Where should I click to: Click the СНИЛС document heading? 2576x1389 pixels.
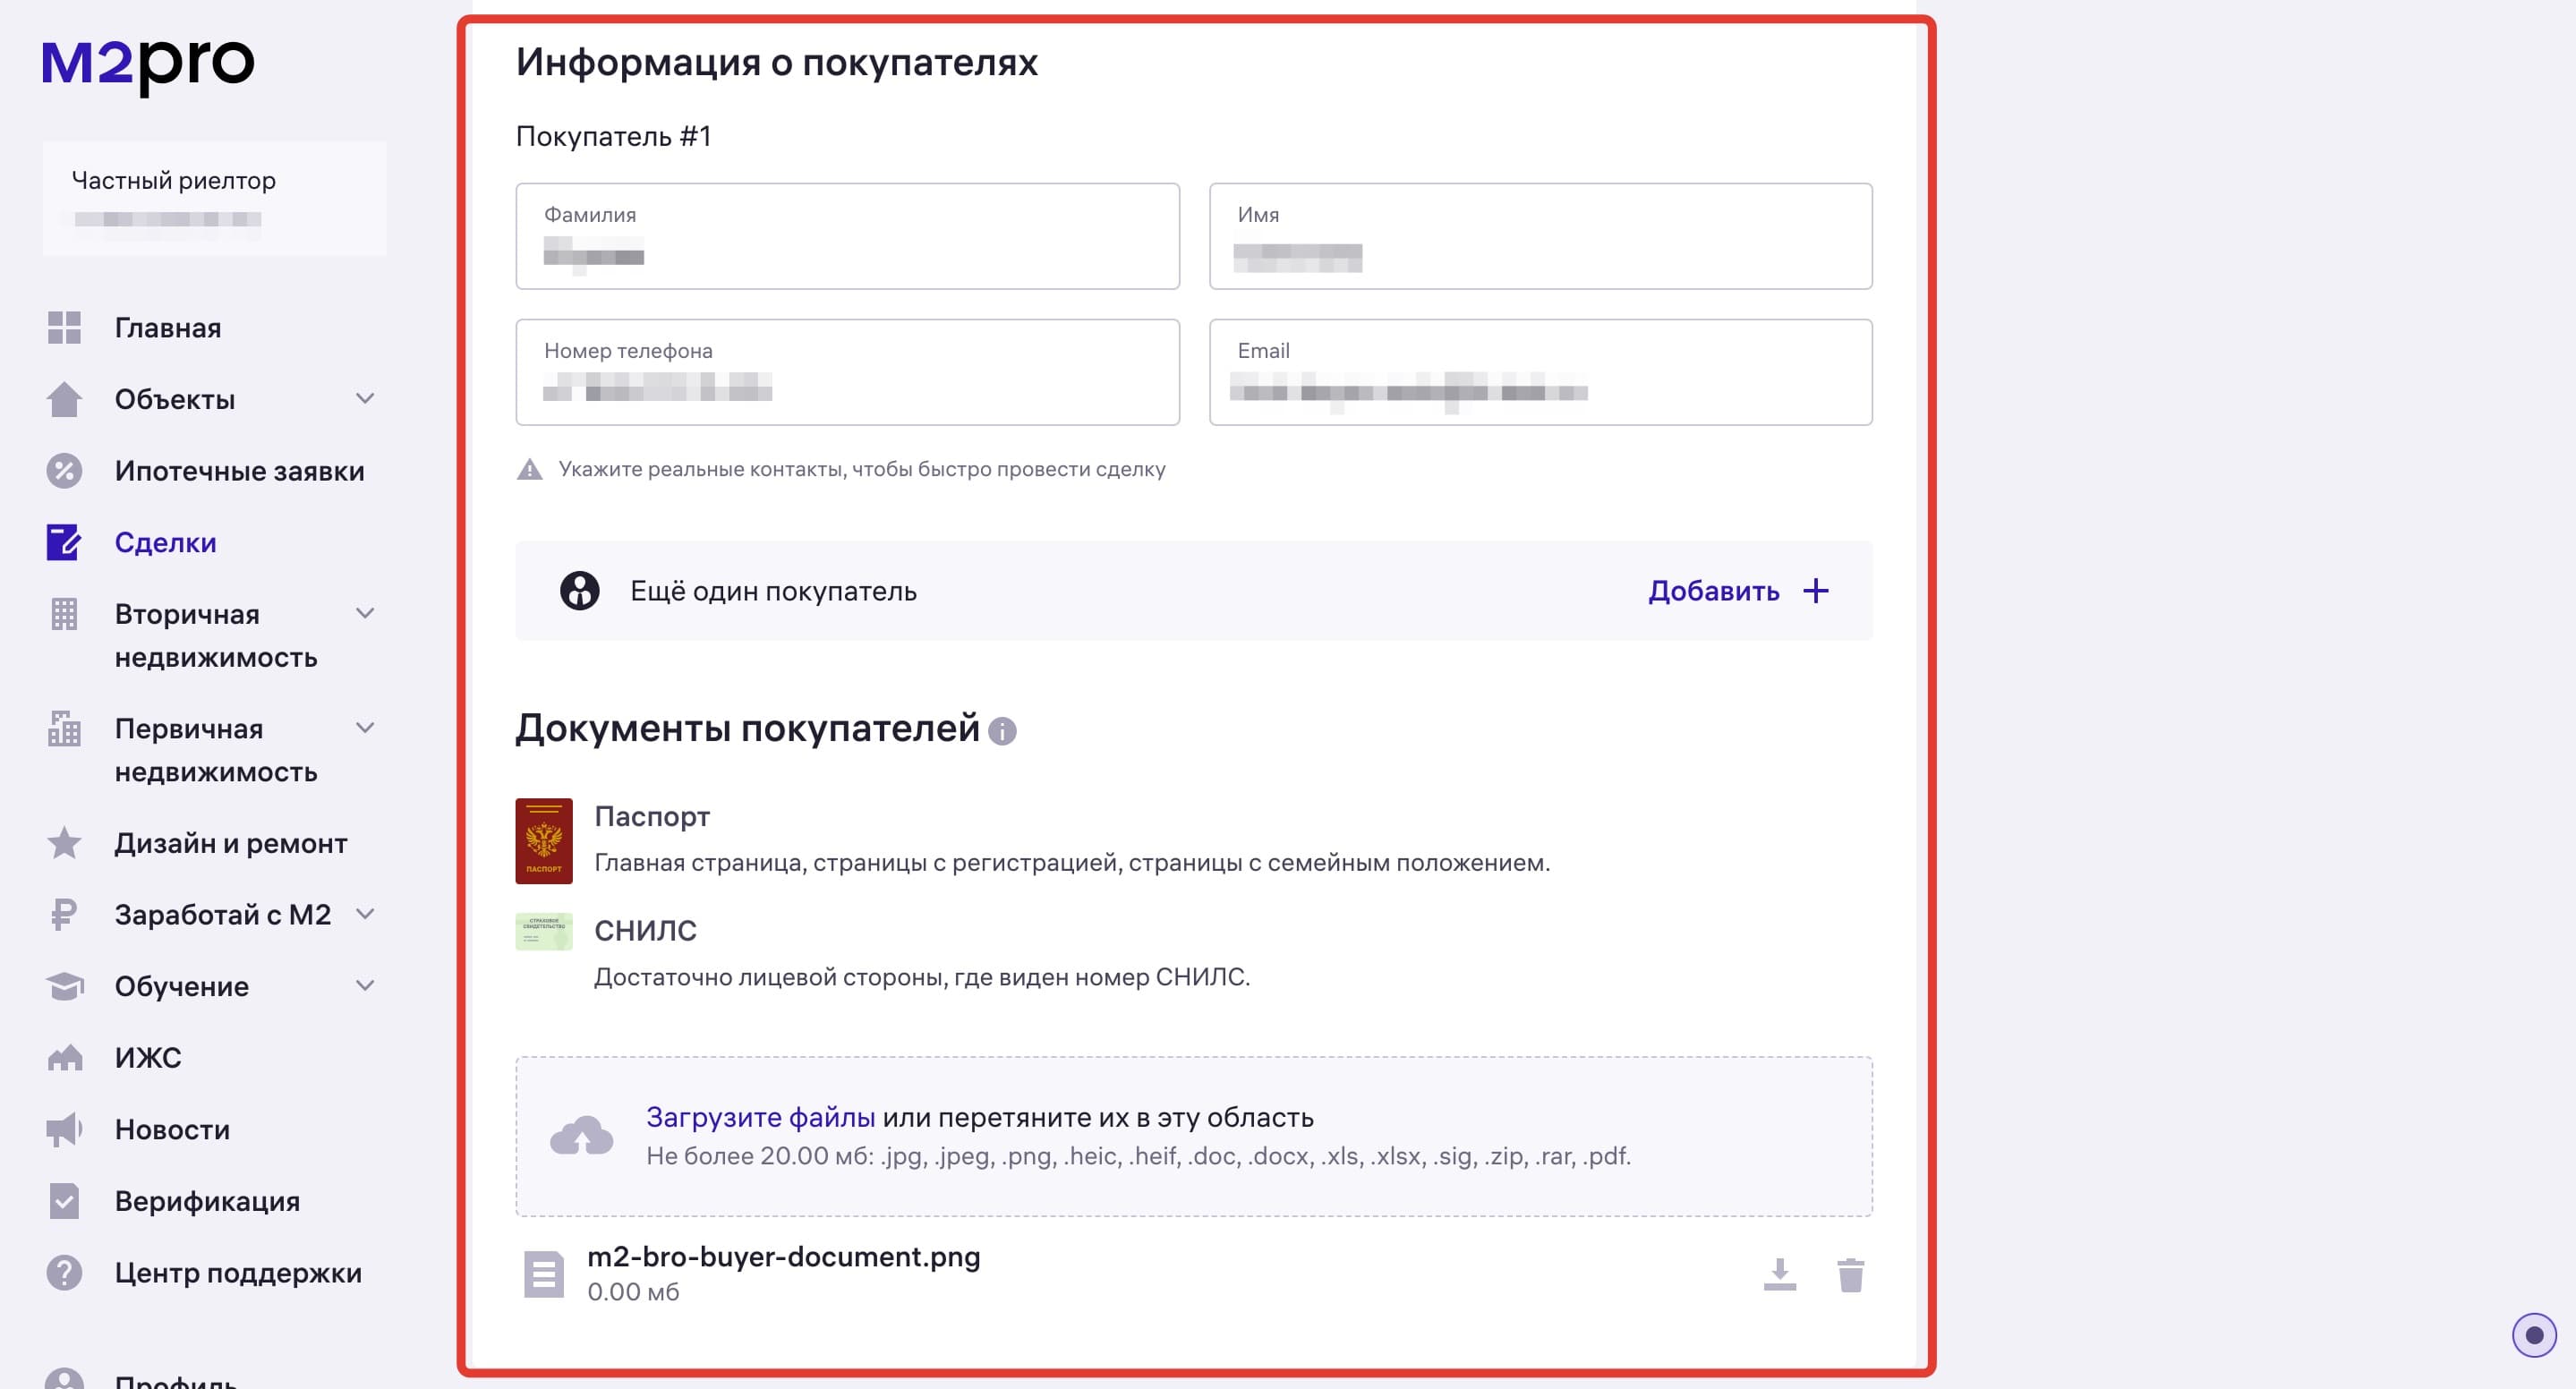coord(645,931)
